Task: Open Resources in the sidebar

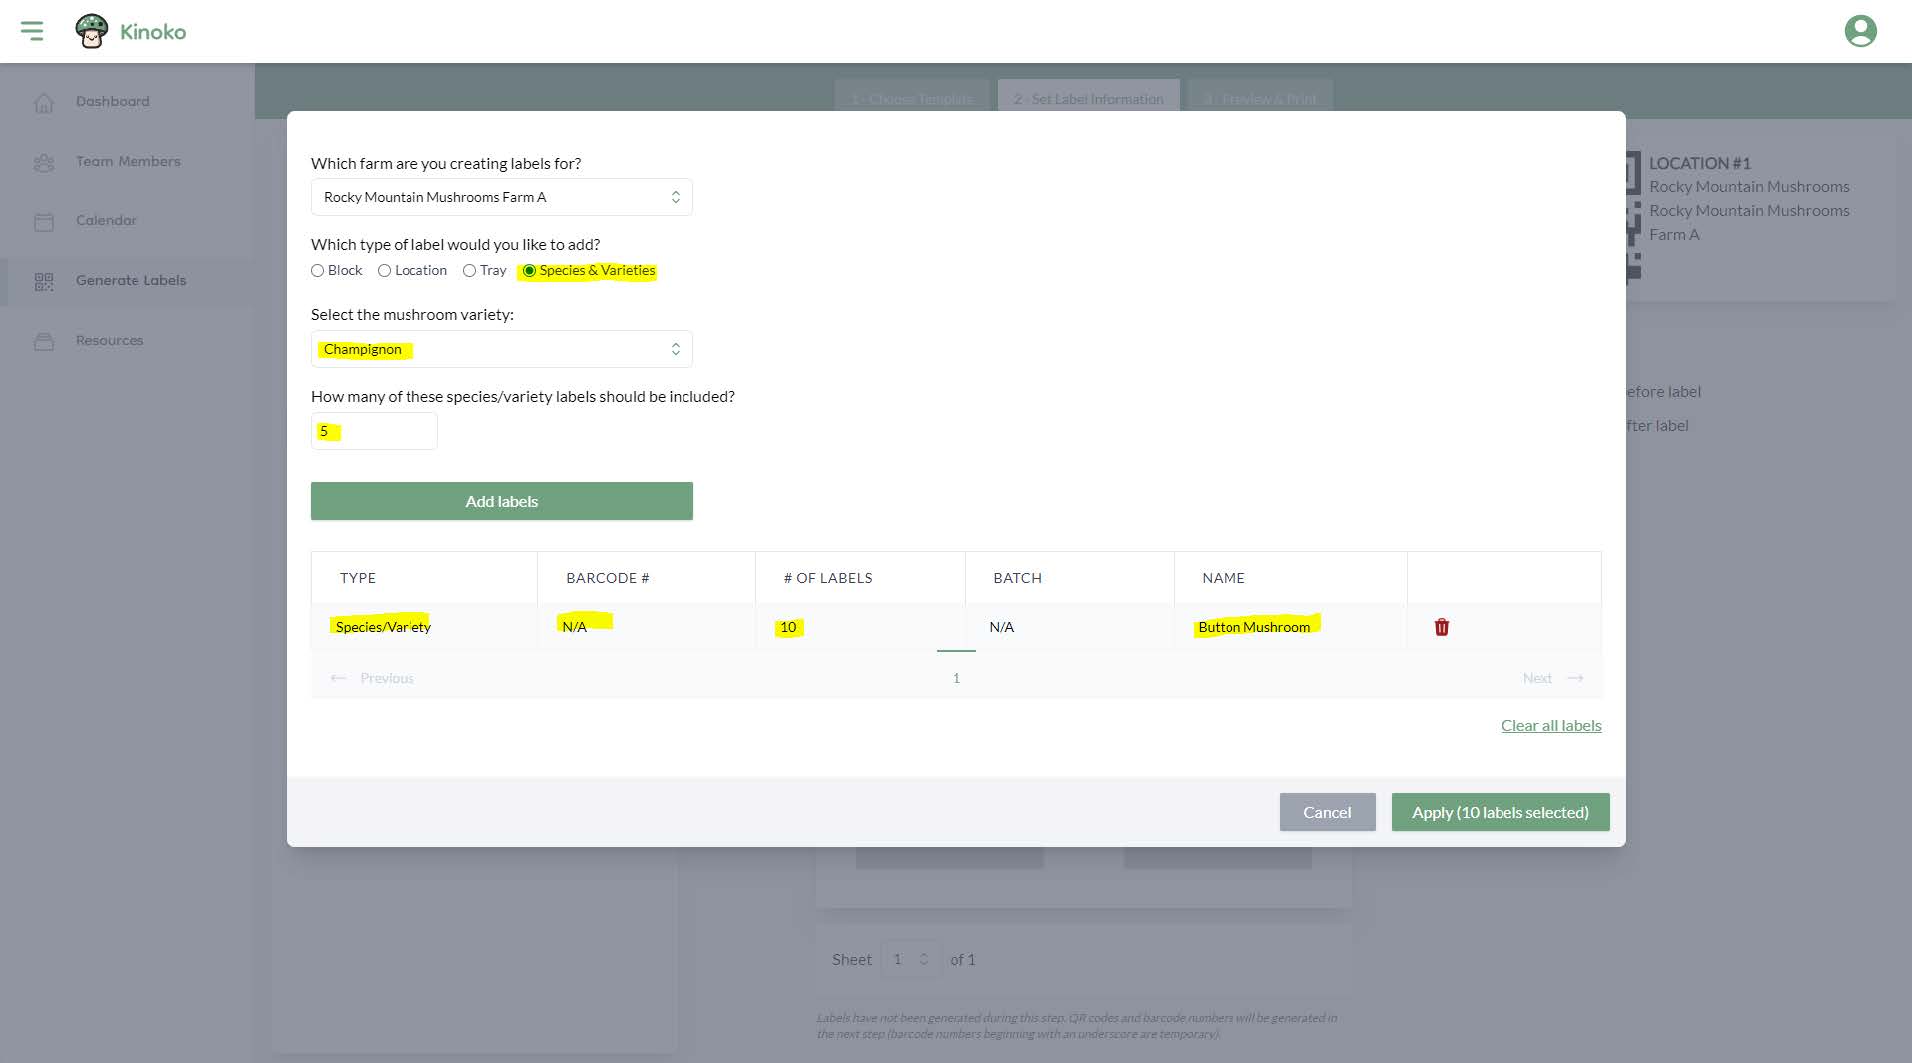Action: [x=109, y=340]
